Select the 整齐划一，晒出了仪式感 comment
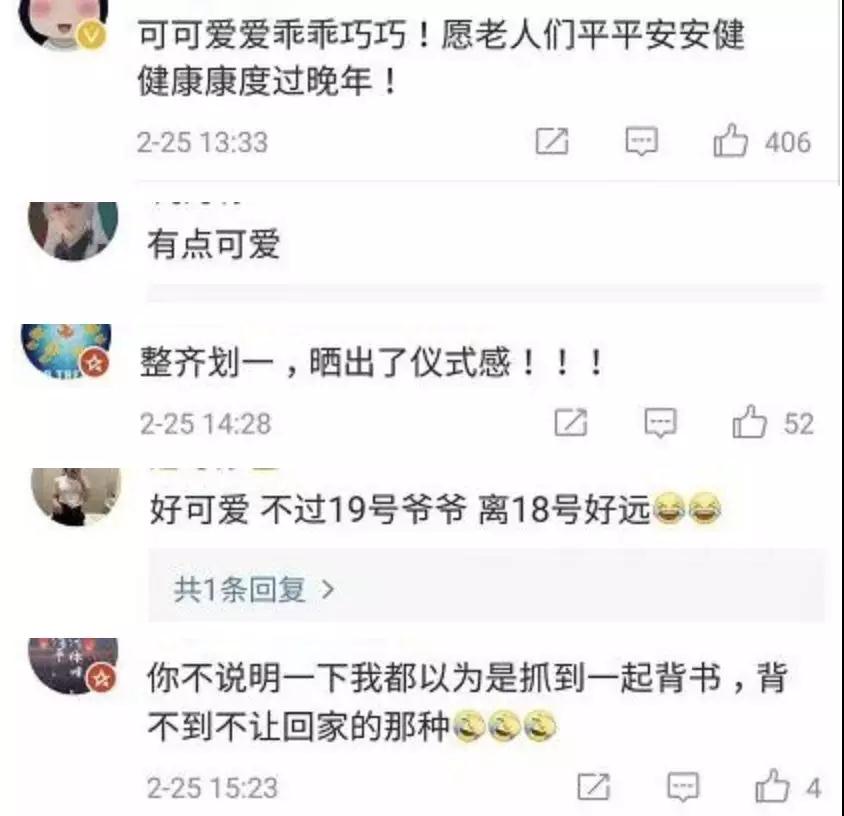 click(x=371, y=361)
